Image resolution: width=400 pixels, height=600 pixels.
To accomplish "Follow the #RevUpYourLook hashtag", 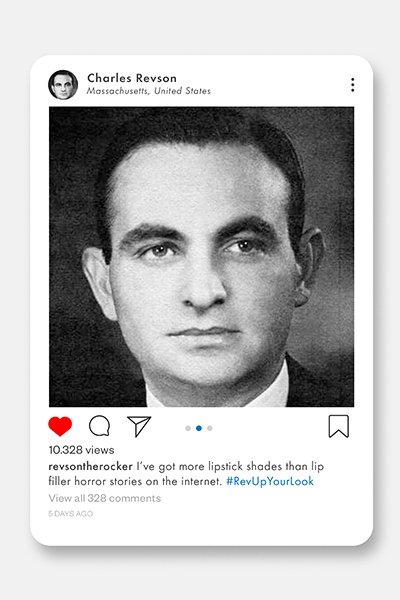I will (270, 481).
